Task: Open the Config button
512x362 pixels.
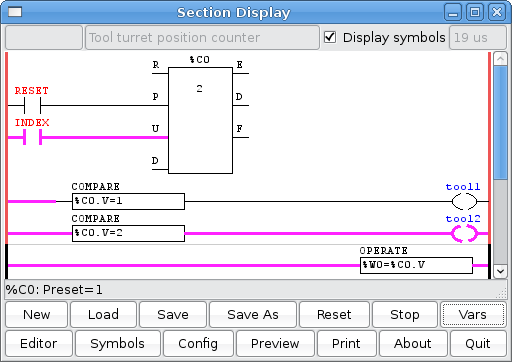Action: point(198,343)
